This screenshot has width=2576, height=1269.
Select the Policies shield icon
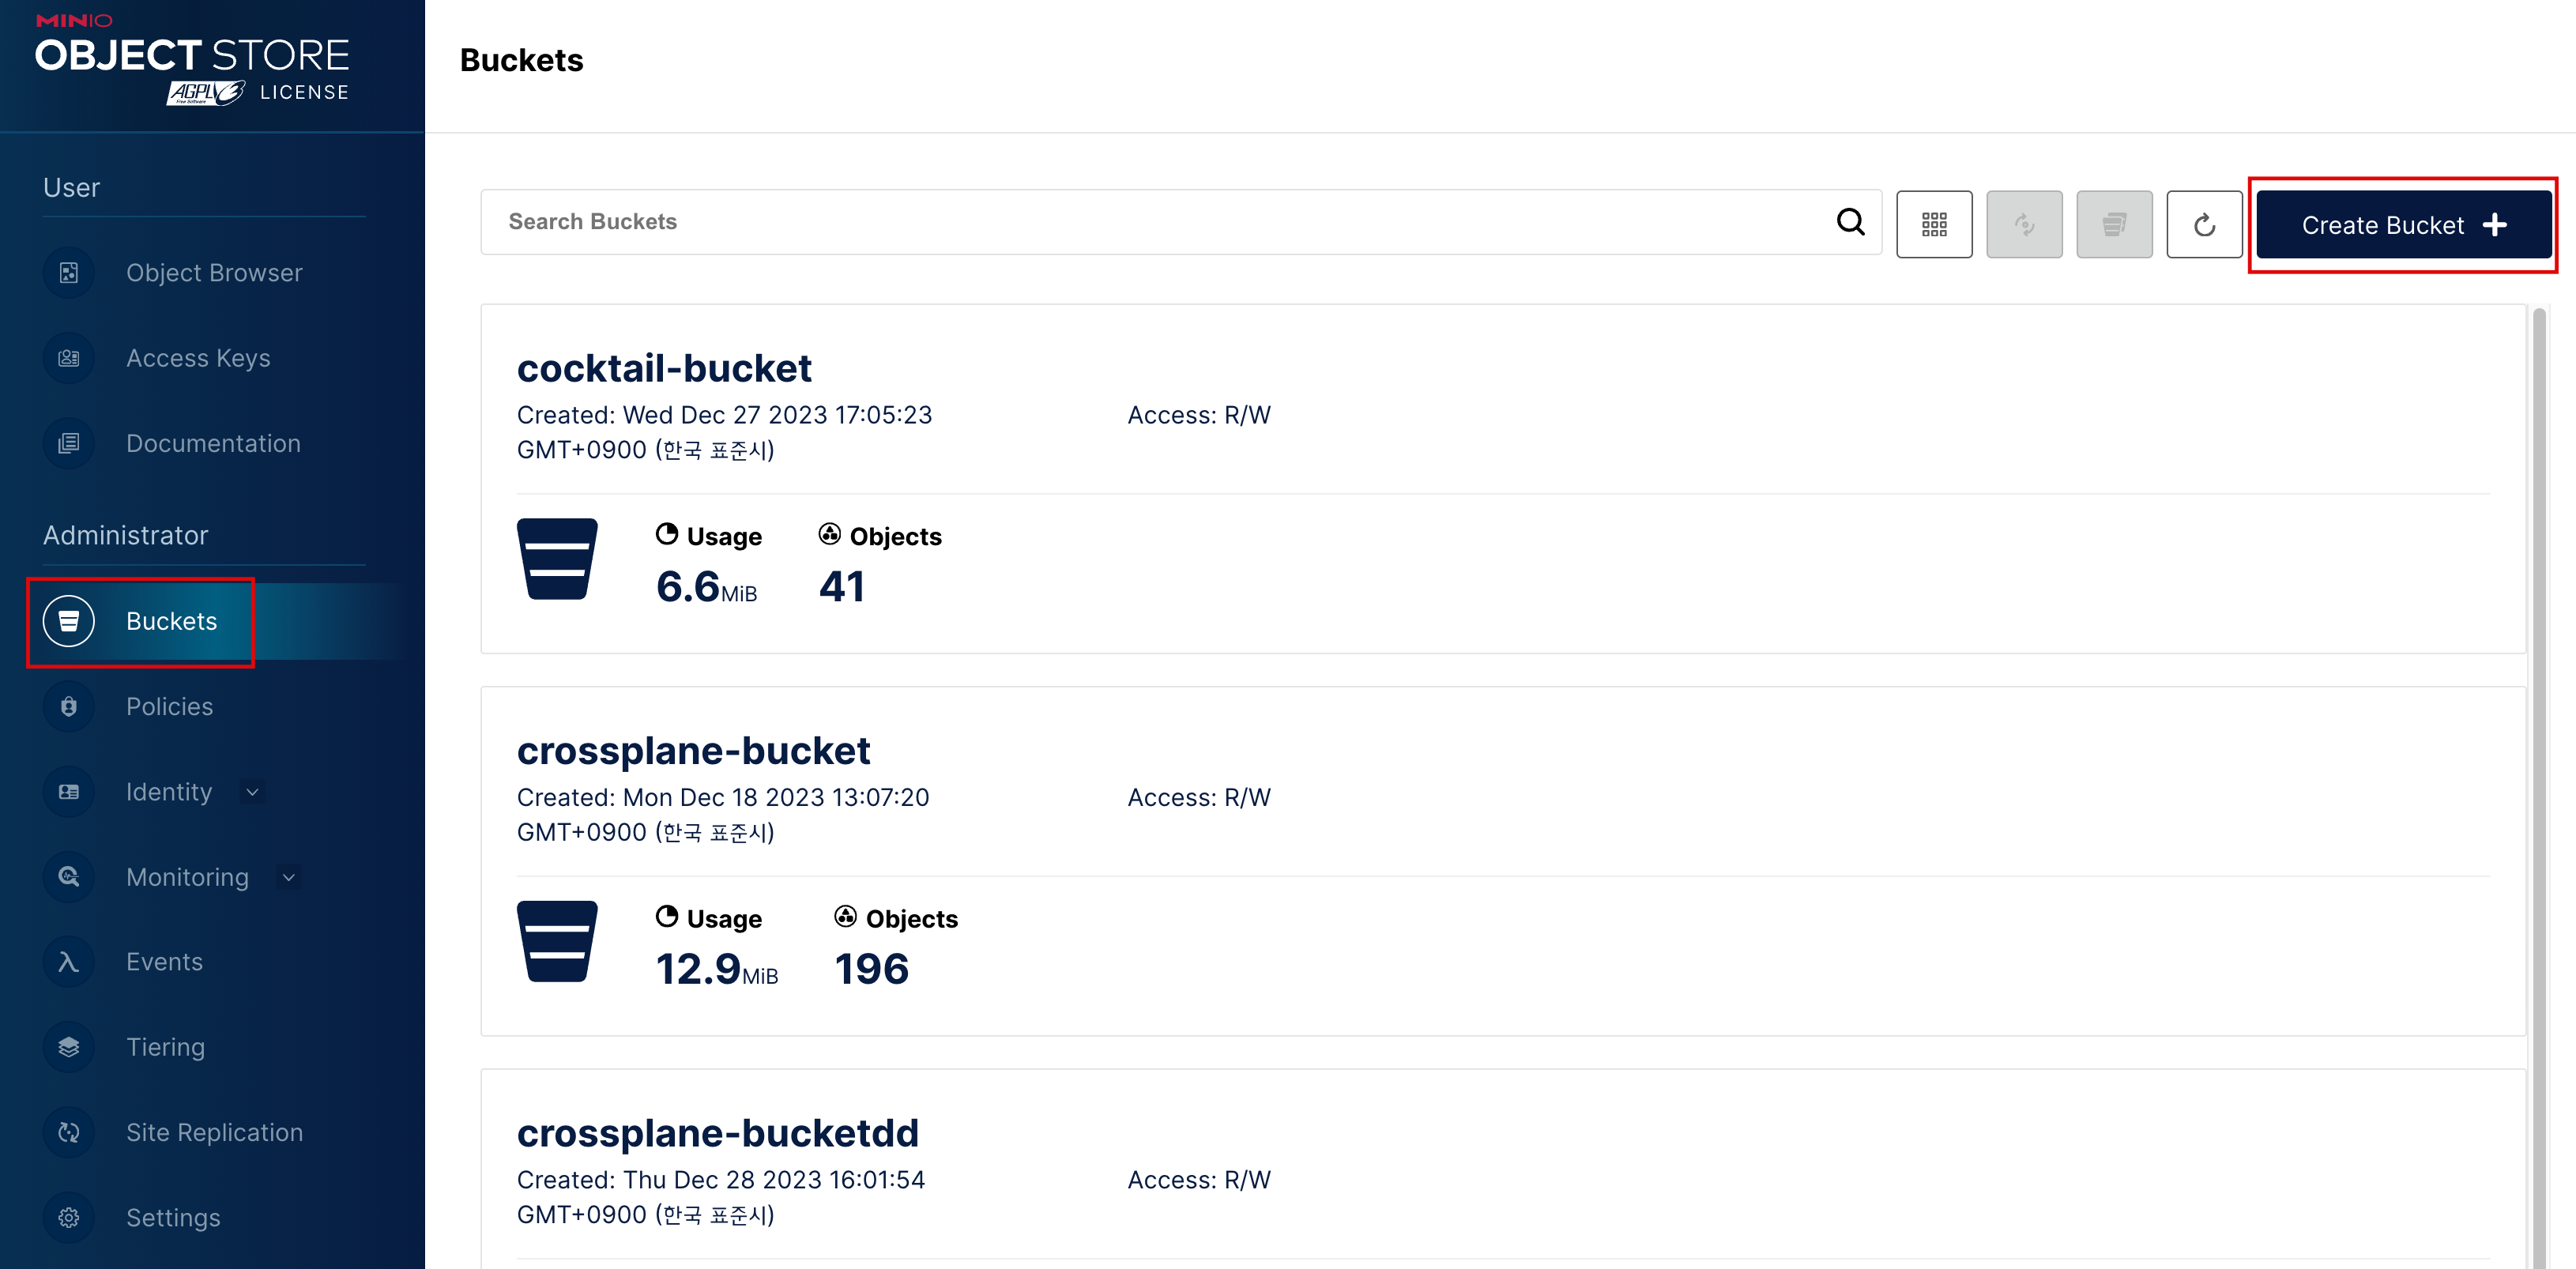tap(68, 707)
